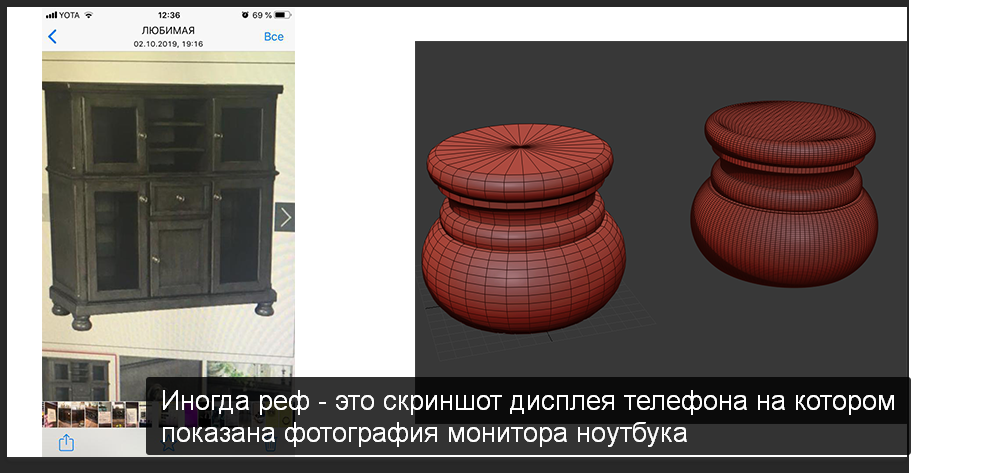989x473 pixels.
Task: Open the large black cabinet photo
Action: tap(163, 205)
